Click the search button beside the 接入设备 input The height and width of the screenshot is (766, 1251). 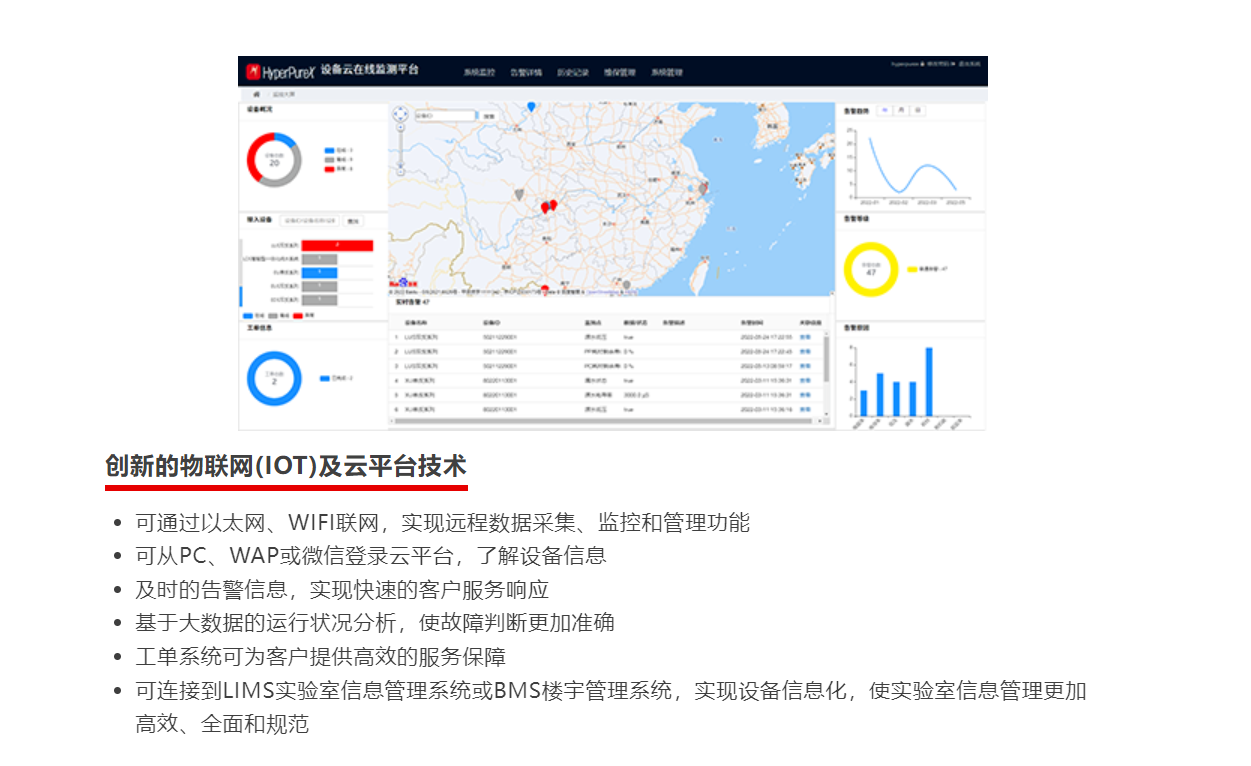point(353,221)
